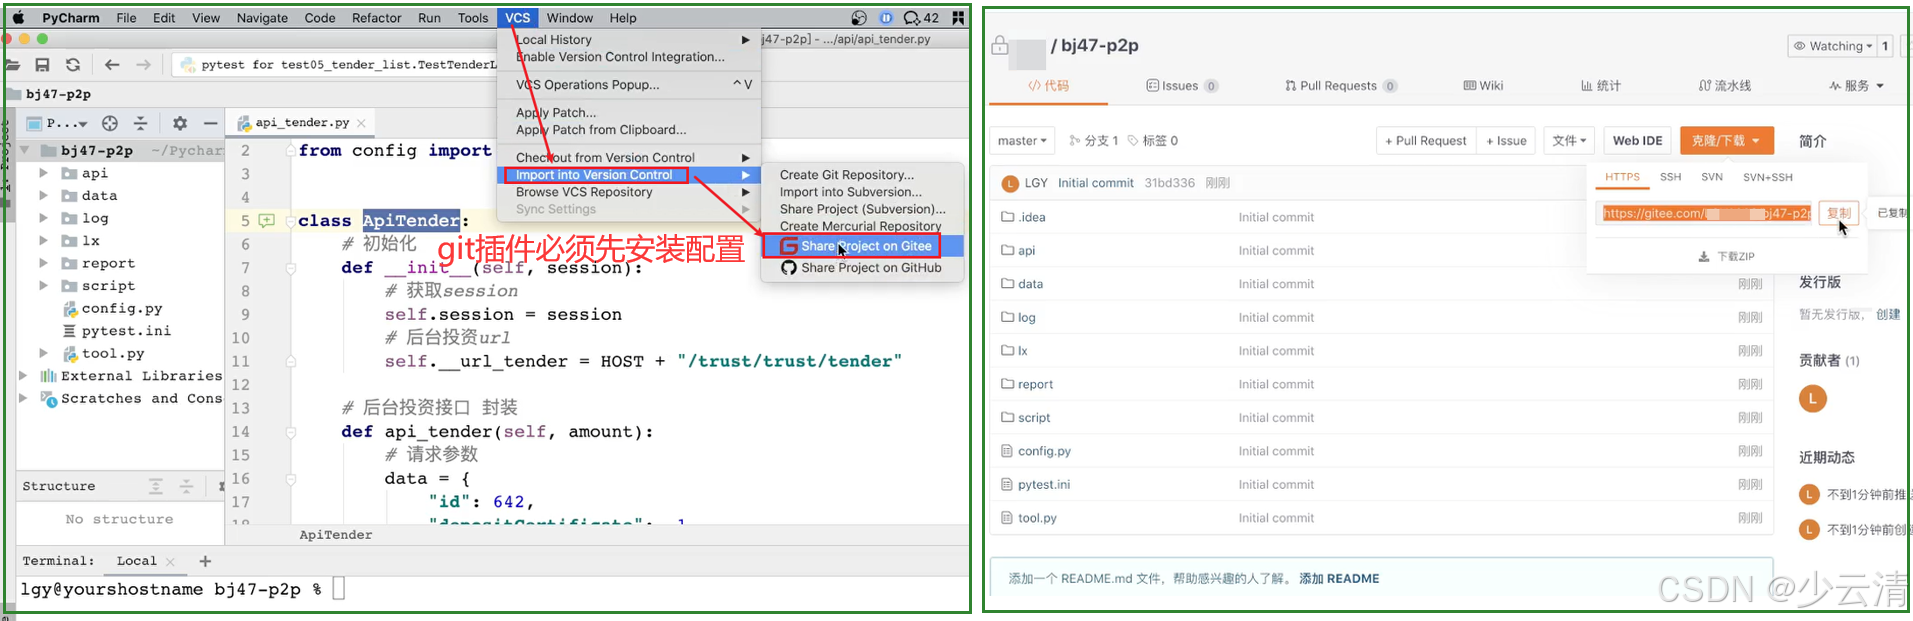1913x621 pixels.
Task: Click the + Pull Request button
Action: click(1425, 141)
